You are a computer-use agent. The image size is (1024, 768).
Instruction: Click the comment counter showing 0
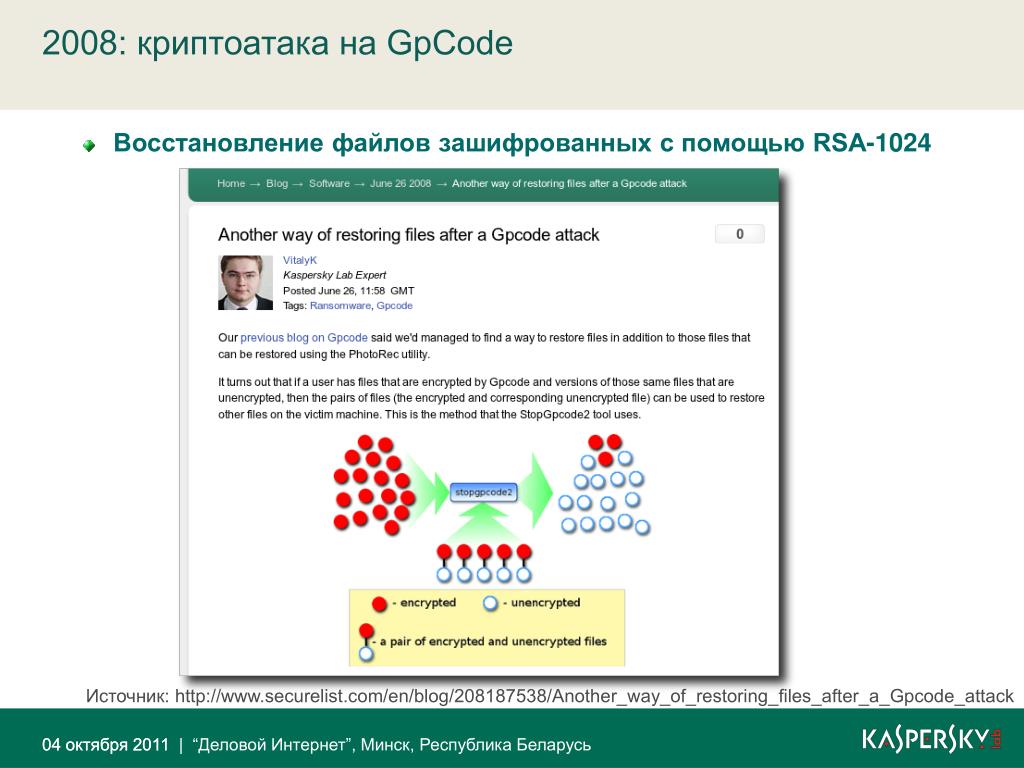(739, 234)
